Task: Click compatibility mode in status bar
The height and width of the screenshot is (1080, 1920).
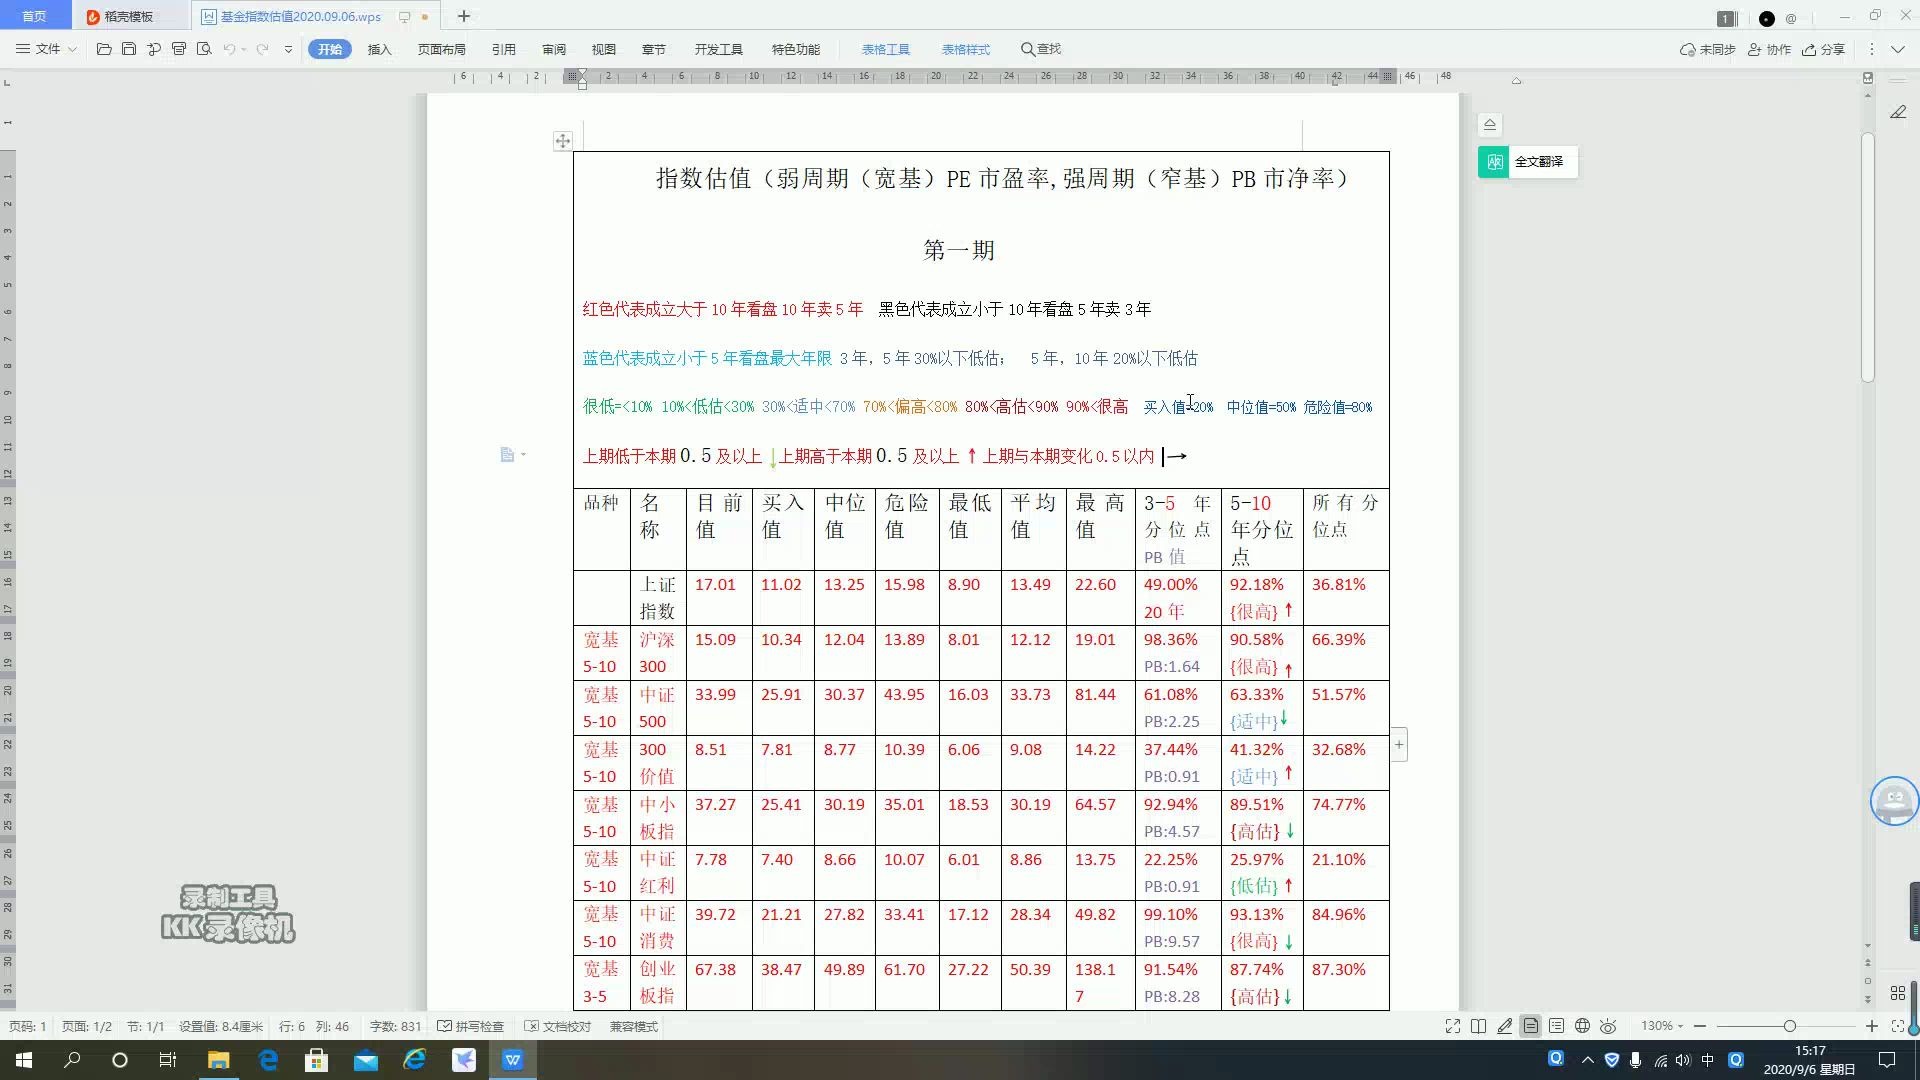Action: [x=634, y=1026]
